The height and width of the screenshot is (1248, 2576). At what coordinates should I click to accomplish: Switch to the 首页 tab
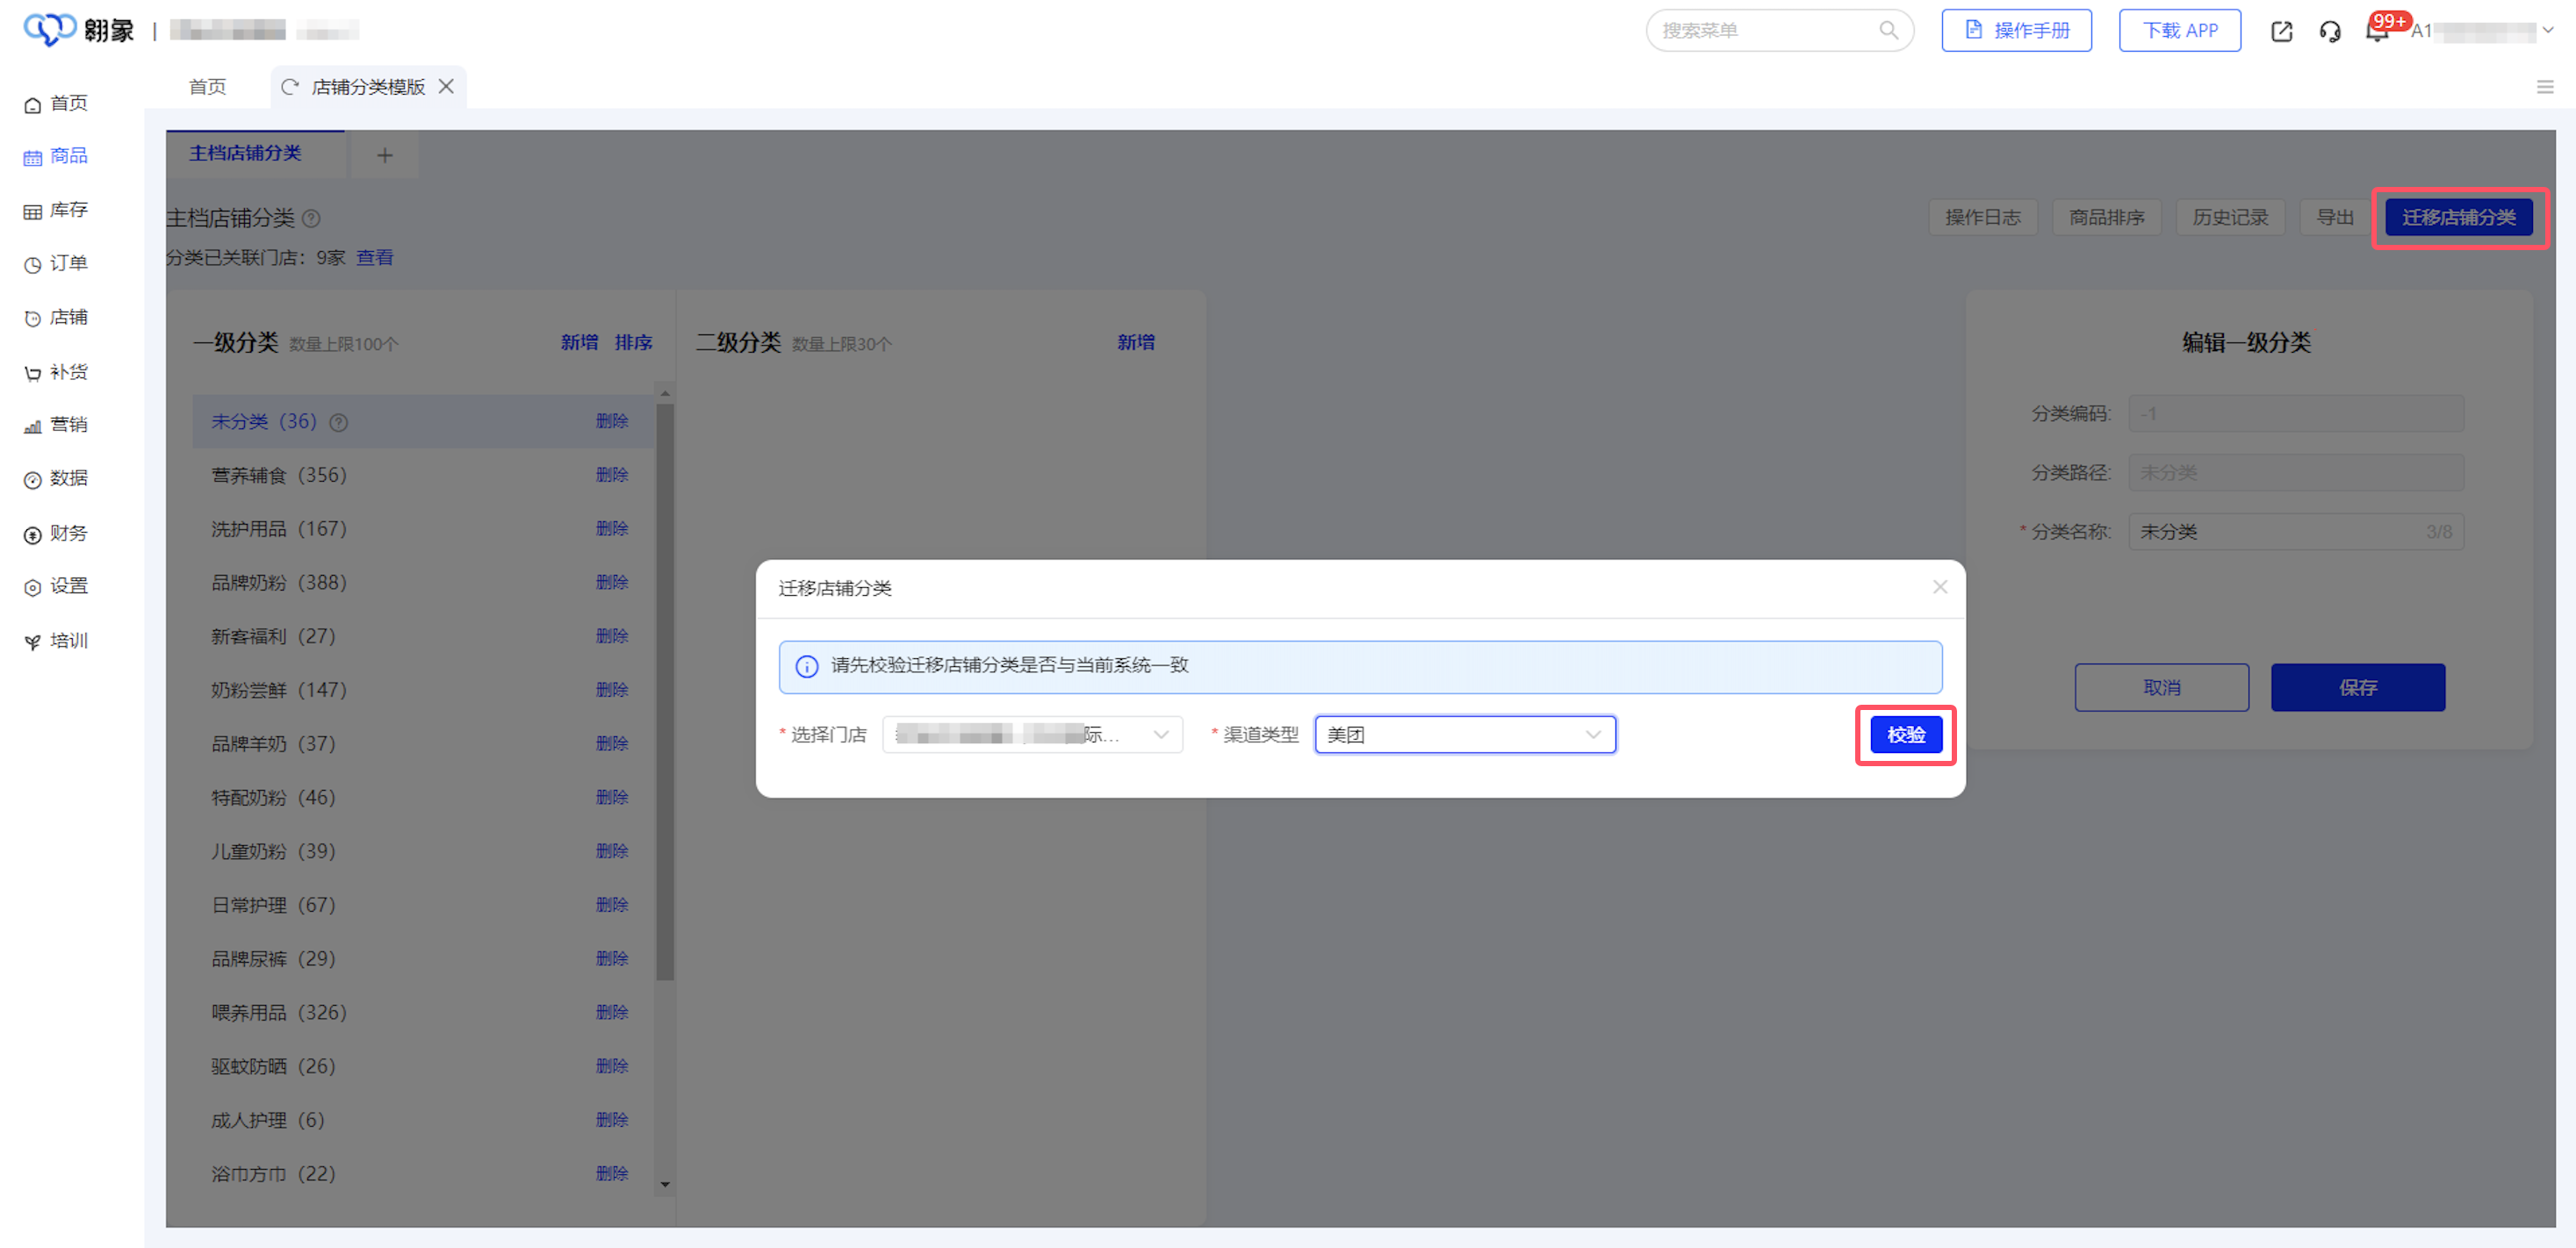pos(207,87)
